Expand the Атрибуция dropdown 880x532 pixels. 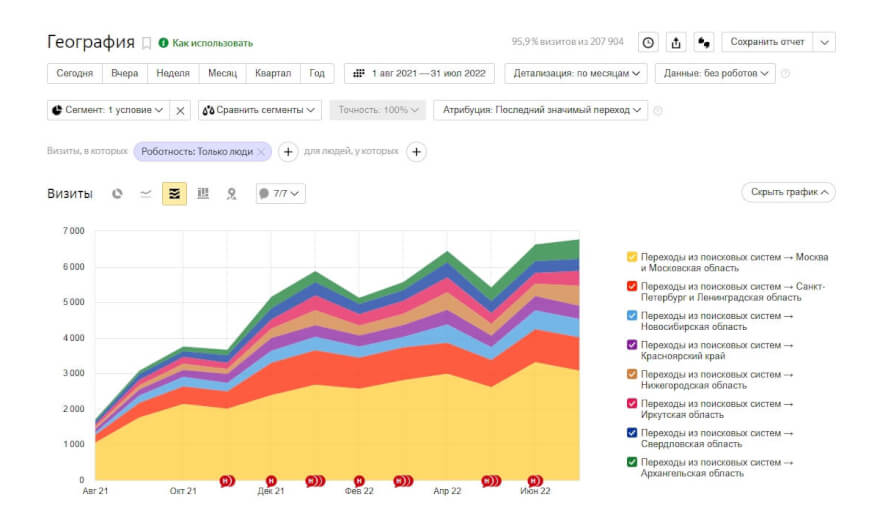click(540, 110)
